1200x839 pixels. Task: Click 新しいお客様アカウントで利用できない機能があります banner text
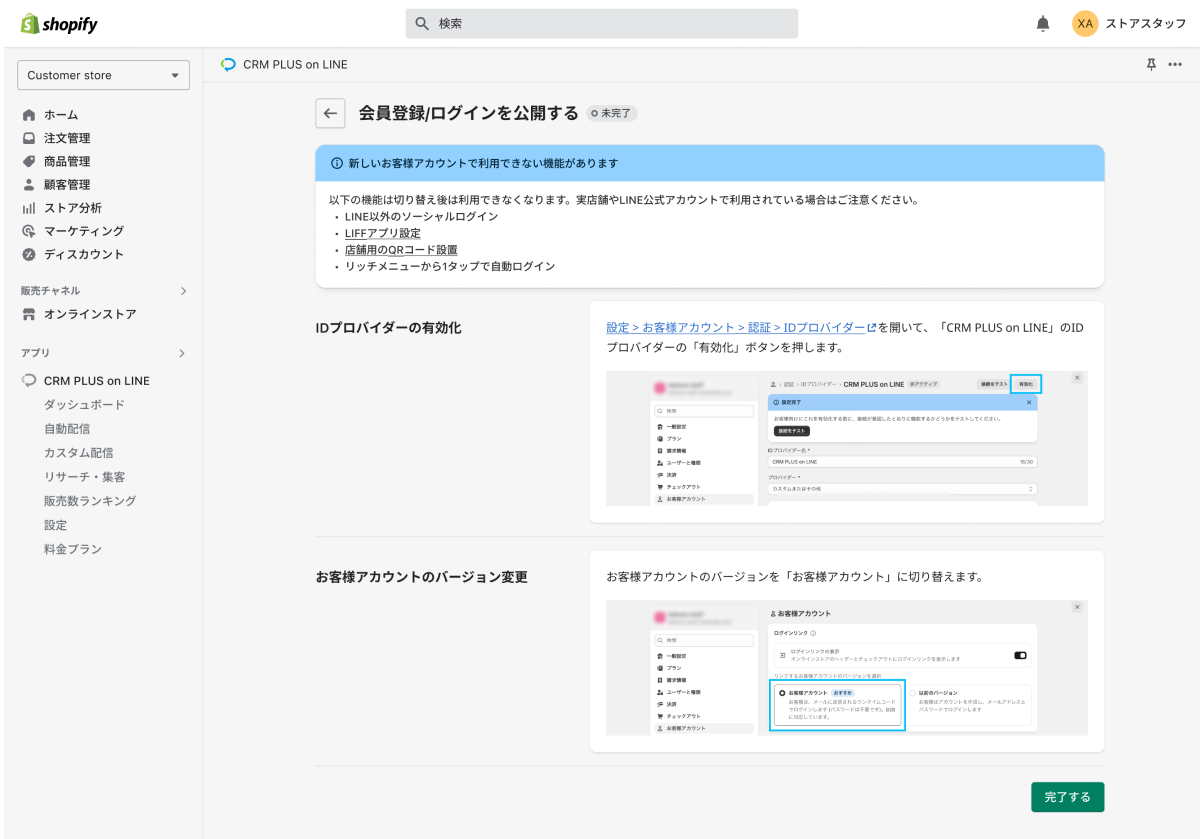(x=484, y=163)
